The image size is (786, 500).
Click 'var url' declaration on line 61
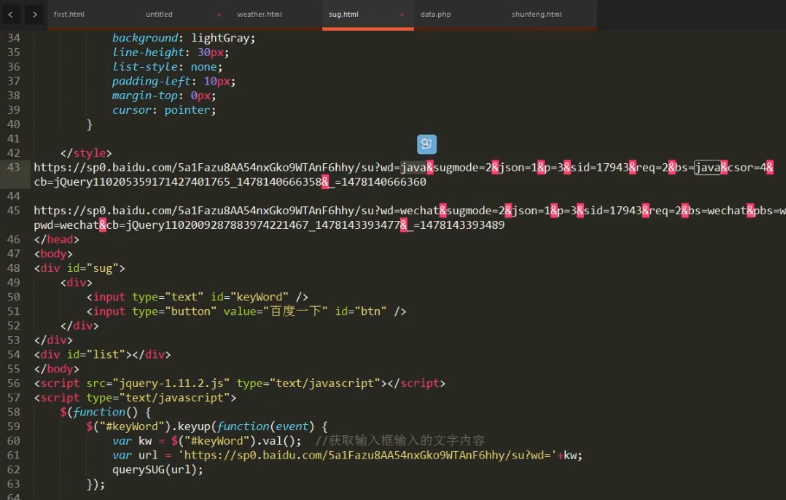coord(135,455)
